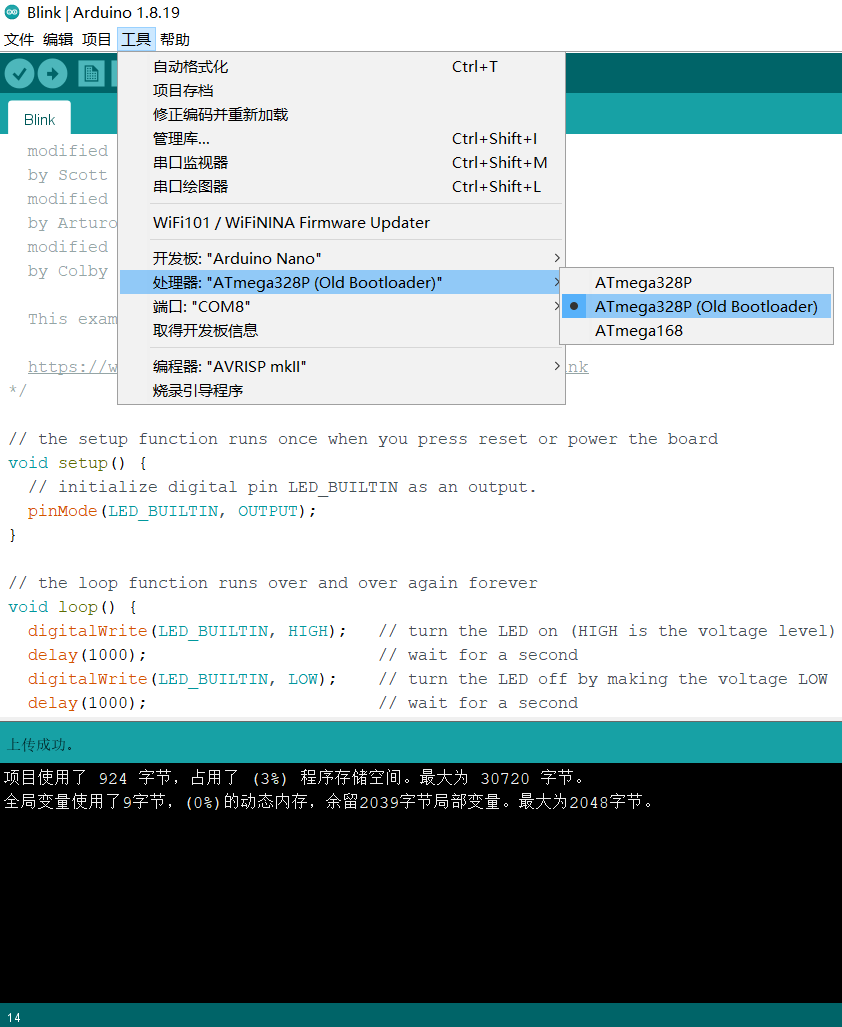Click the first delay(1000) line
Viewport: 842px width, 1027px height.
pos(86,655)
